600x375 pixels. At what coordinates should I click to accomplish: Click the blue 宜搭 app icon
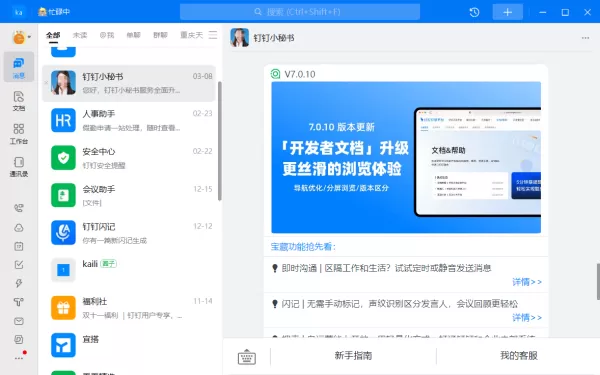click(63, 345)
